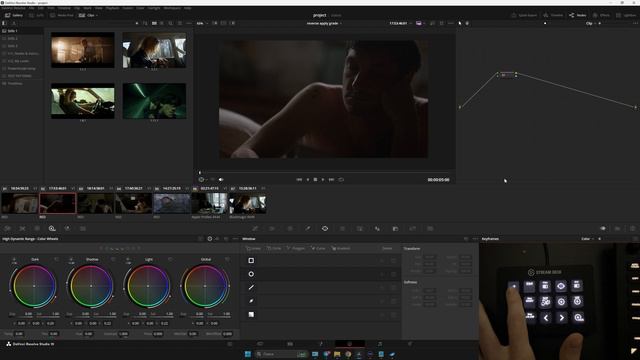Open the Keyframes Color dropdown
Image resolution: width=640 pixels, height=360 pixels.
point(587,239)
